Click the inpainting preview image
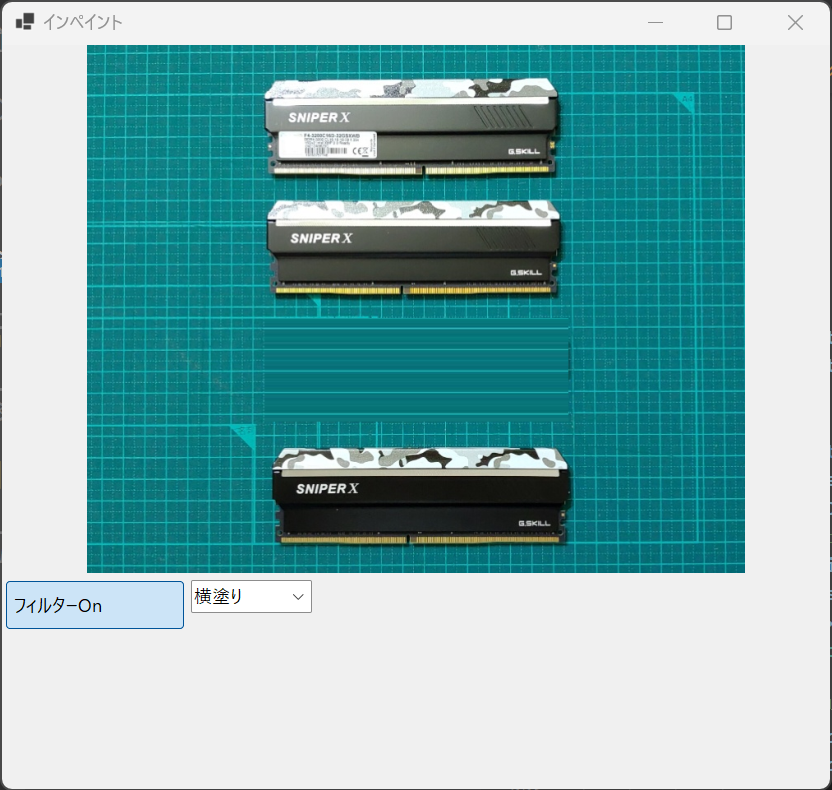 415,309
